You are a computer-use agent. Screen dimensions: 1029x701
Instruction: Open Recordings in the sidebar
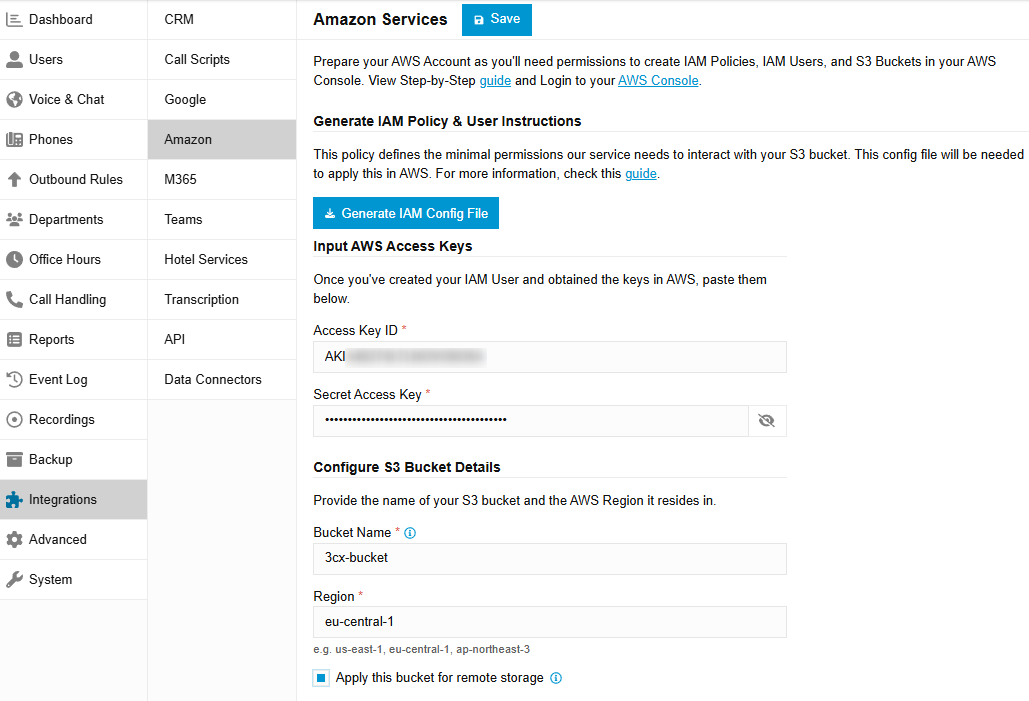[x=74, y=419]
